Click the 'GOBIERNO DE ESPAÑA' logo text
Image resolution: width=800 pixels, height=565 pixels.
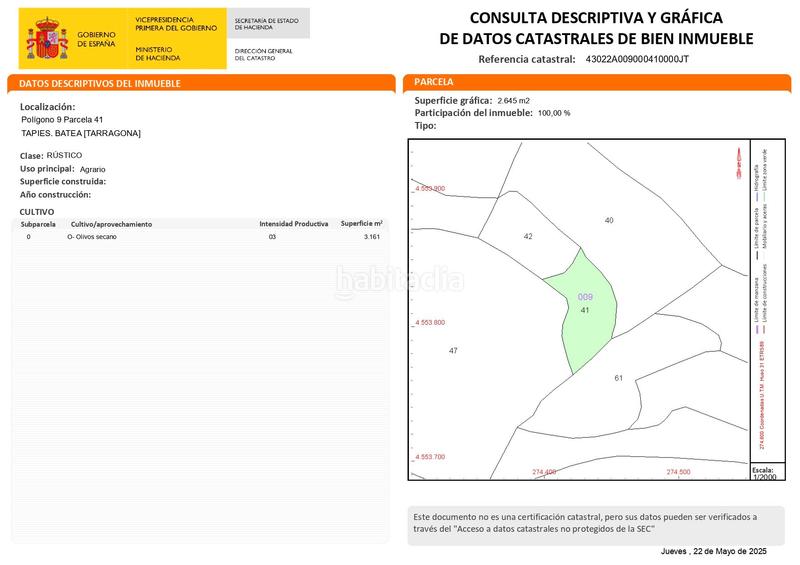[x=96, y=39]
